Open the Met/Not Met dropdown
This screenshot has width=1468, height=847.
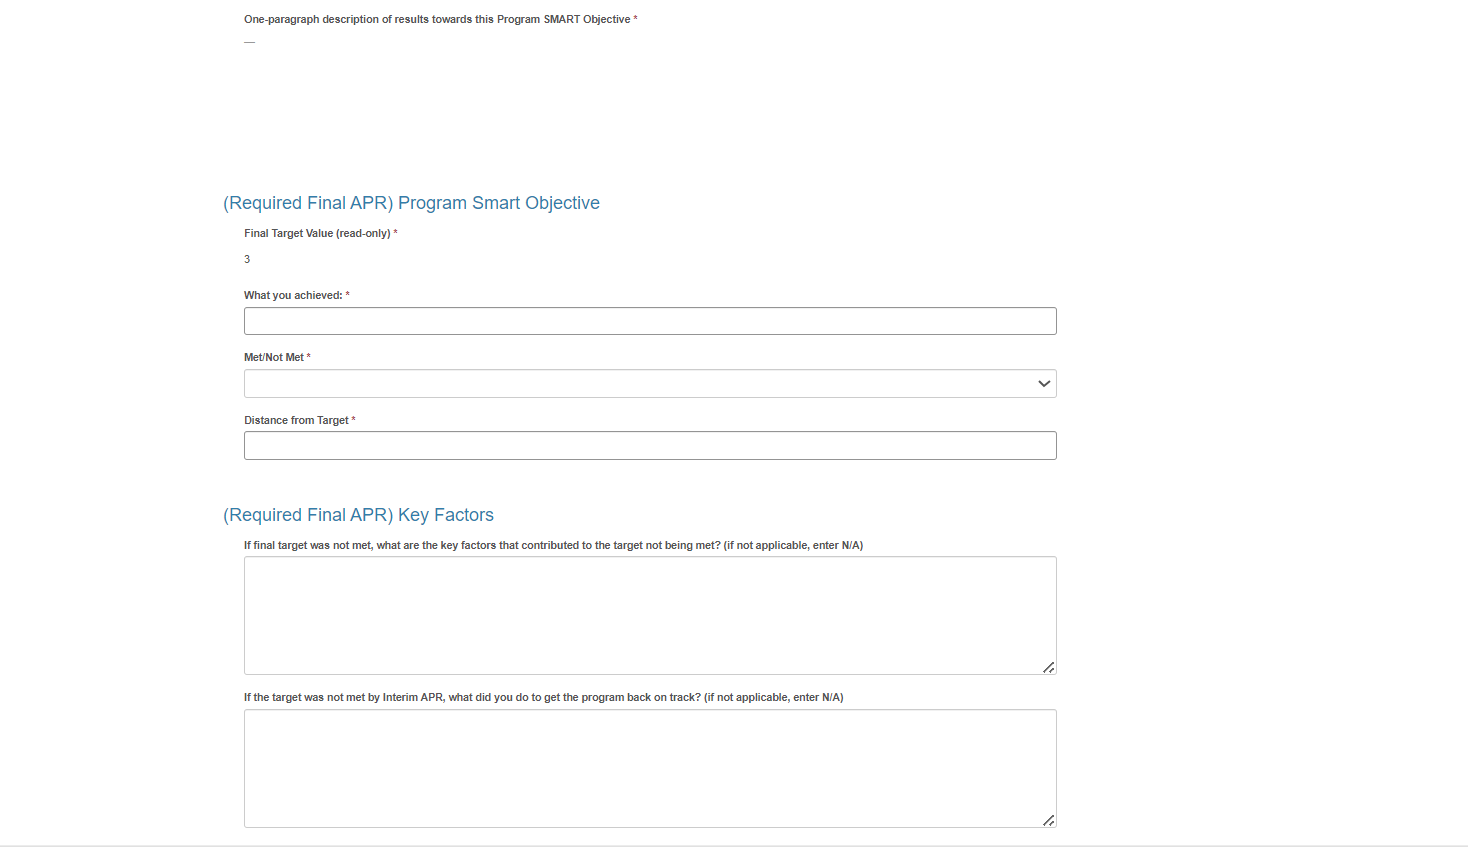(x=640, y=384)
